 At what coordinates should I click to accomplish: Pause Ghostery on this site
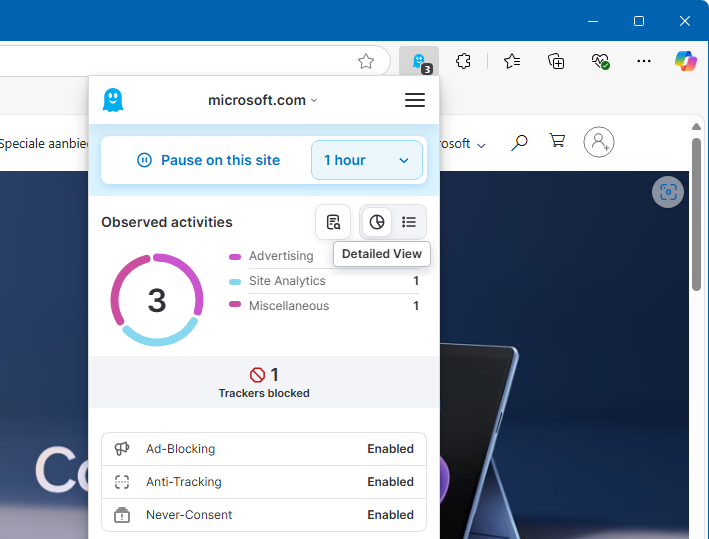point(208,160)
